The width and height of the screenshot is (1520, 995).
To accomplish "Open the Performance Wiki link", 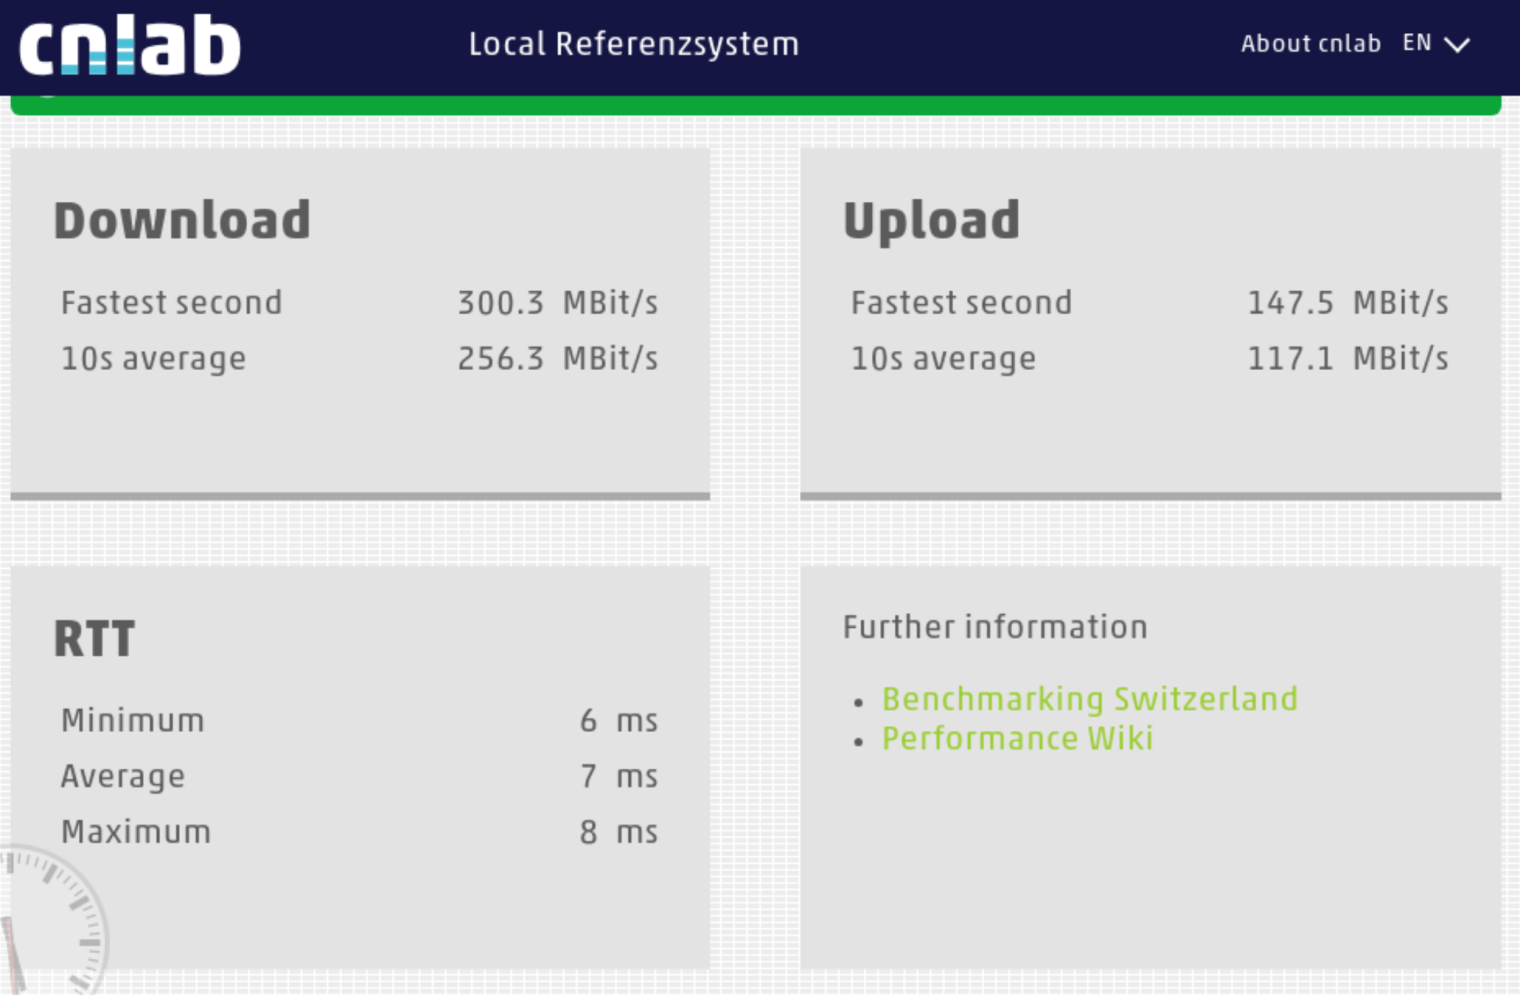I will point(1017,739).
